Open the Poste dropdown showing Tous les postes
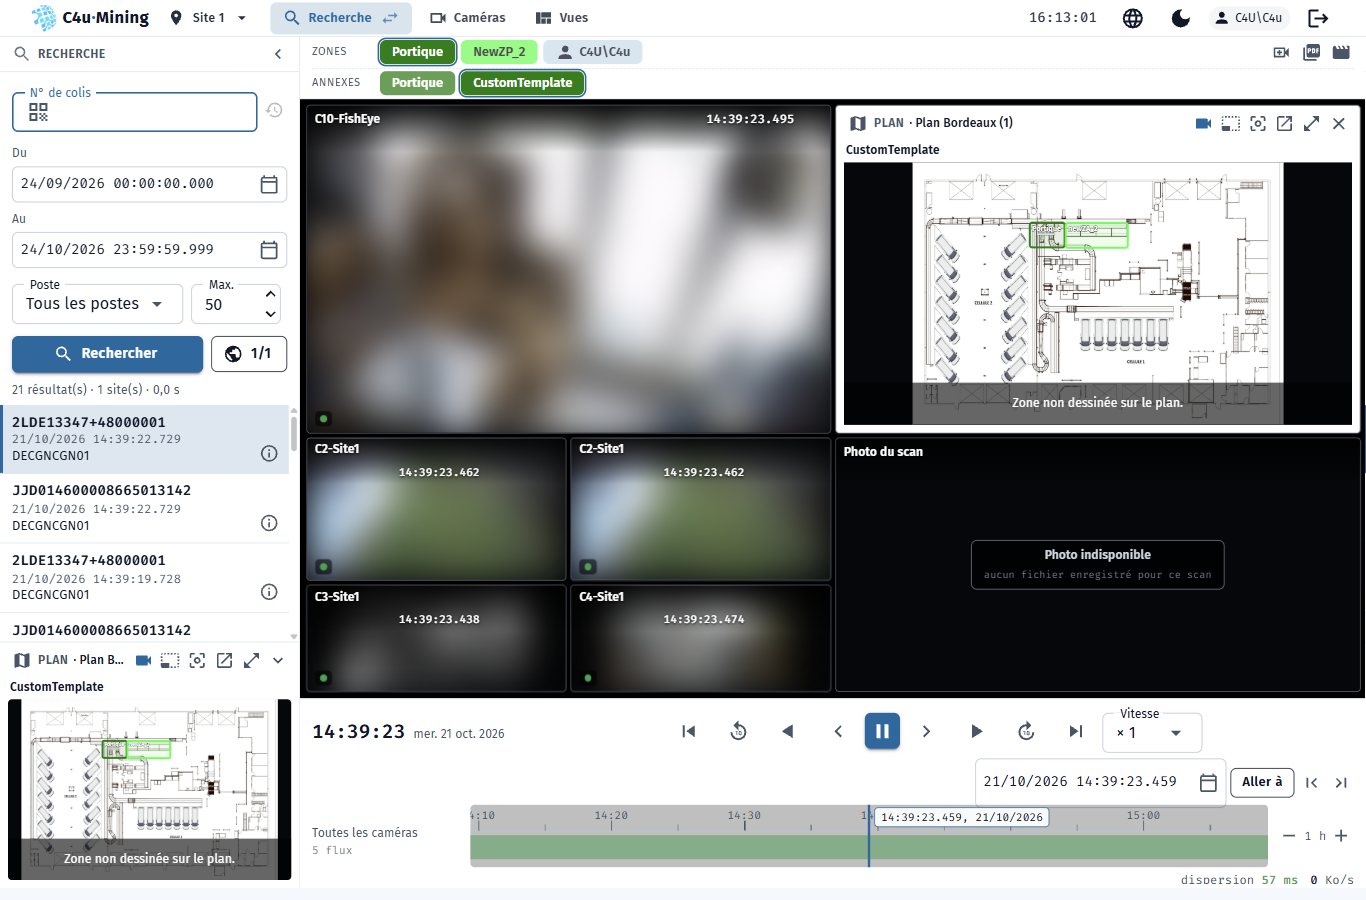The height and width of the screenshot is (900, 1366). [97, 304]
